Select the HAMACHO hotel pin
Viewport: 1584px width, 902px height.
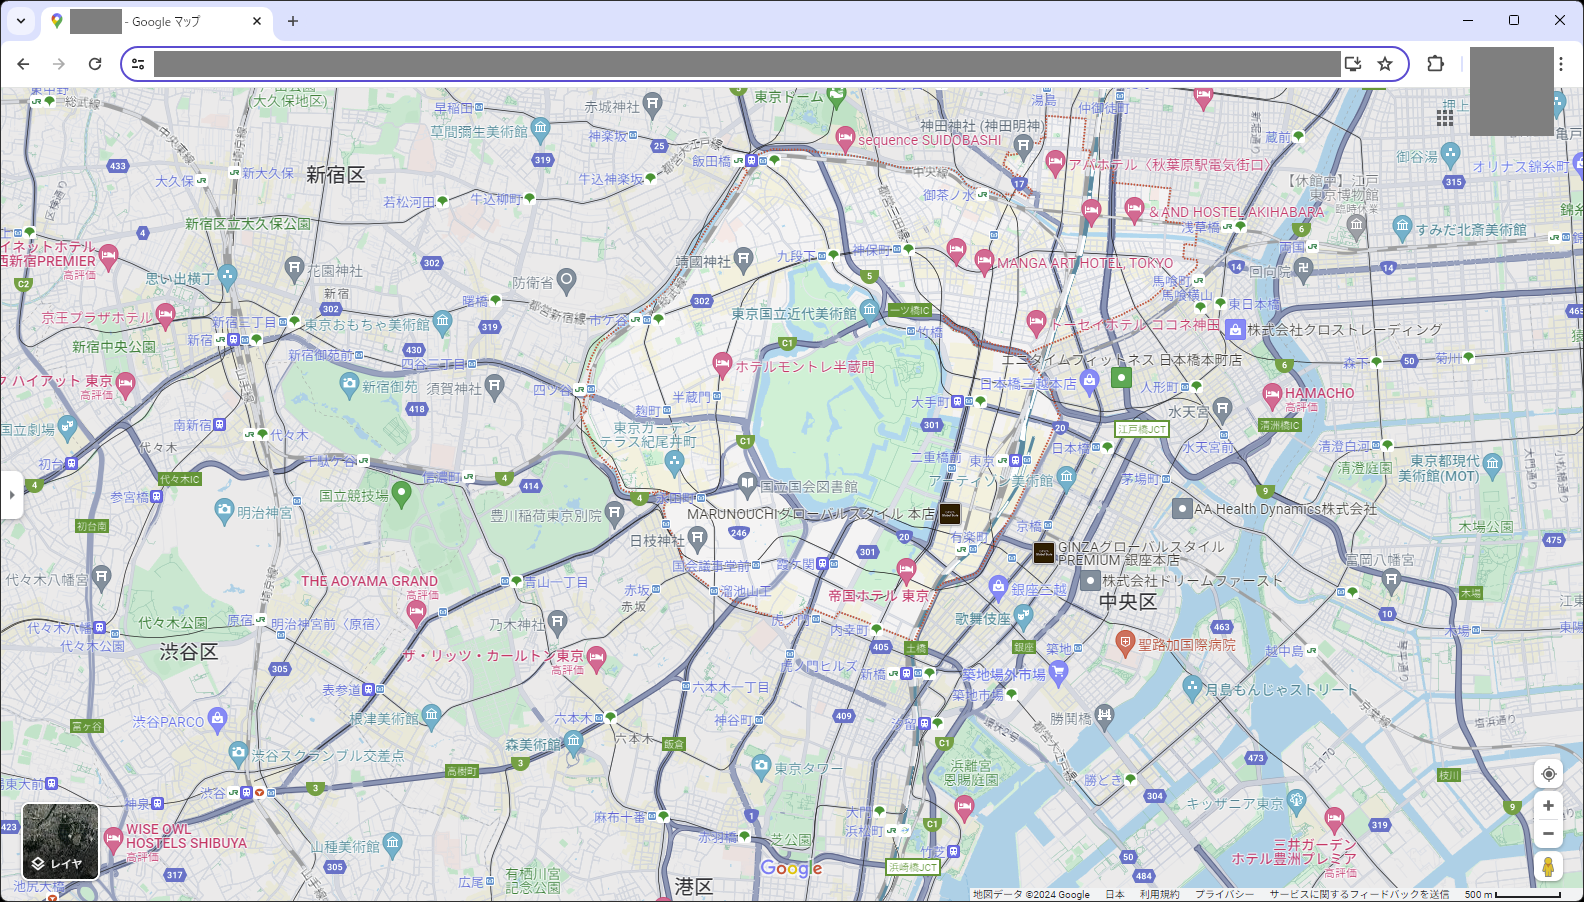(1272, 394)
